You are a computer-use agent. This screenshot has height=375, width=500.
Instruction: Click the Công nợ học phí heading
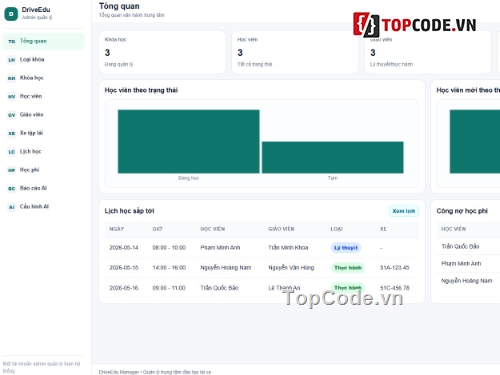click(462, 211)
